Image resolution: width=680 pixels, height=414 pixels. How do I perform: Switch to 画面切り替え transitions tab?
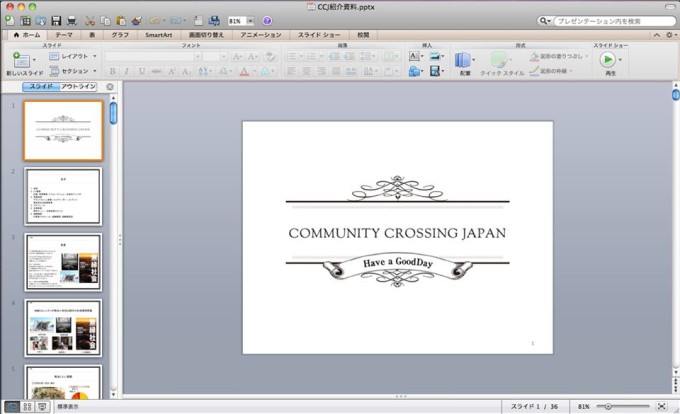206,35
